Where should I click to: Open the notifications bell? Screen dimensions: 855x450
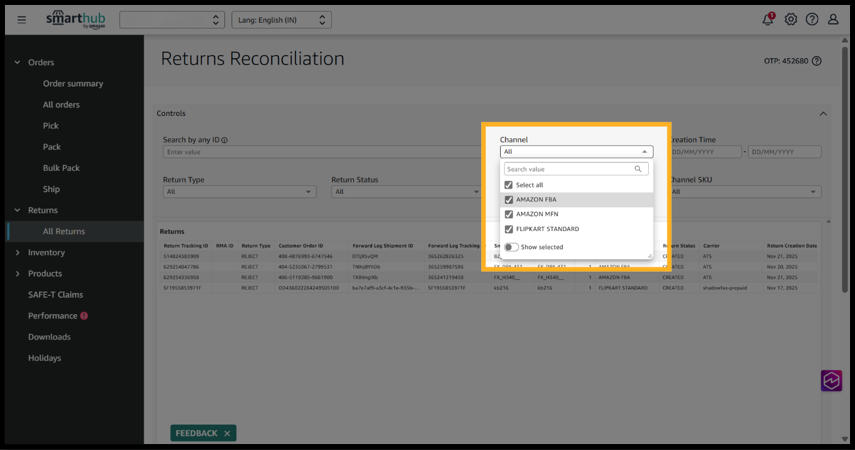tap(768, 19)
